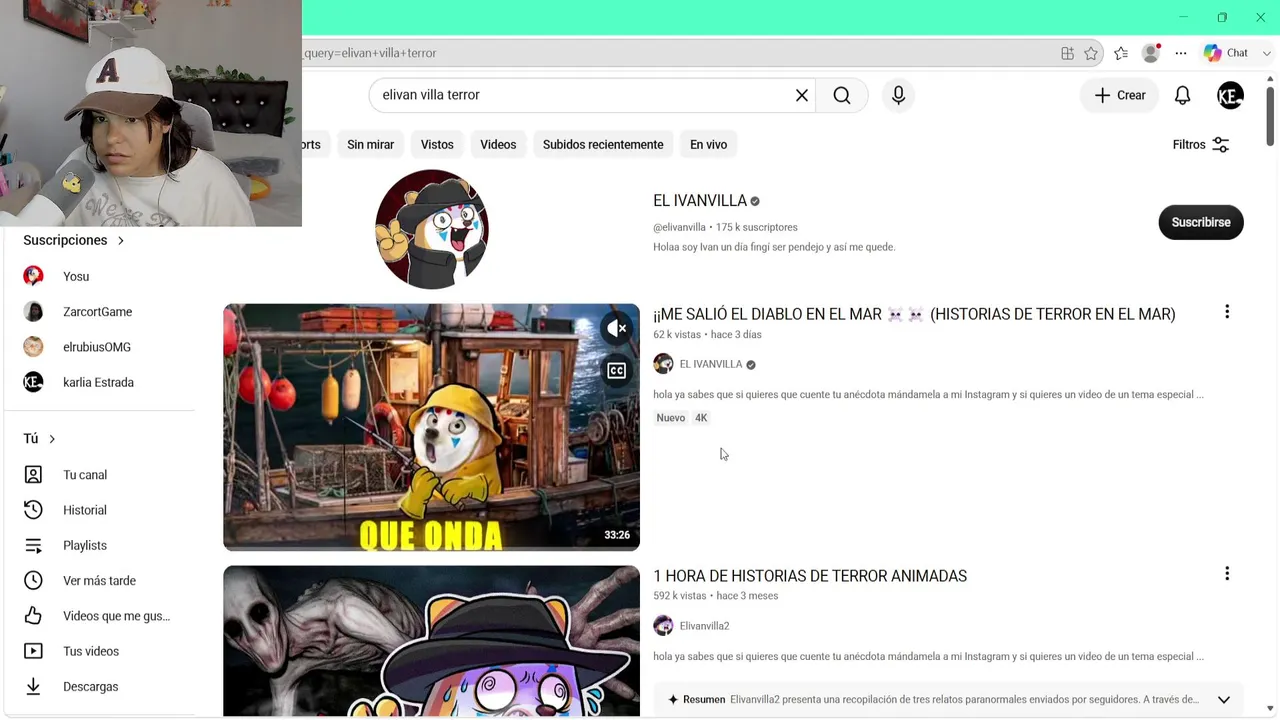Click EL IVANVILLA name under first video
This screenshot has width=1280, height=720.
pos(711,364)
